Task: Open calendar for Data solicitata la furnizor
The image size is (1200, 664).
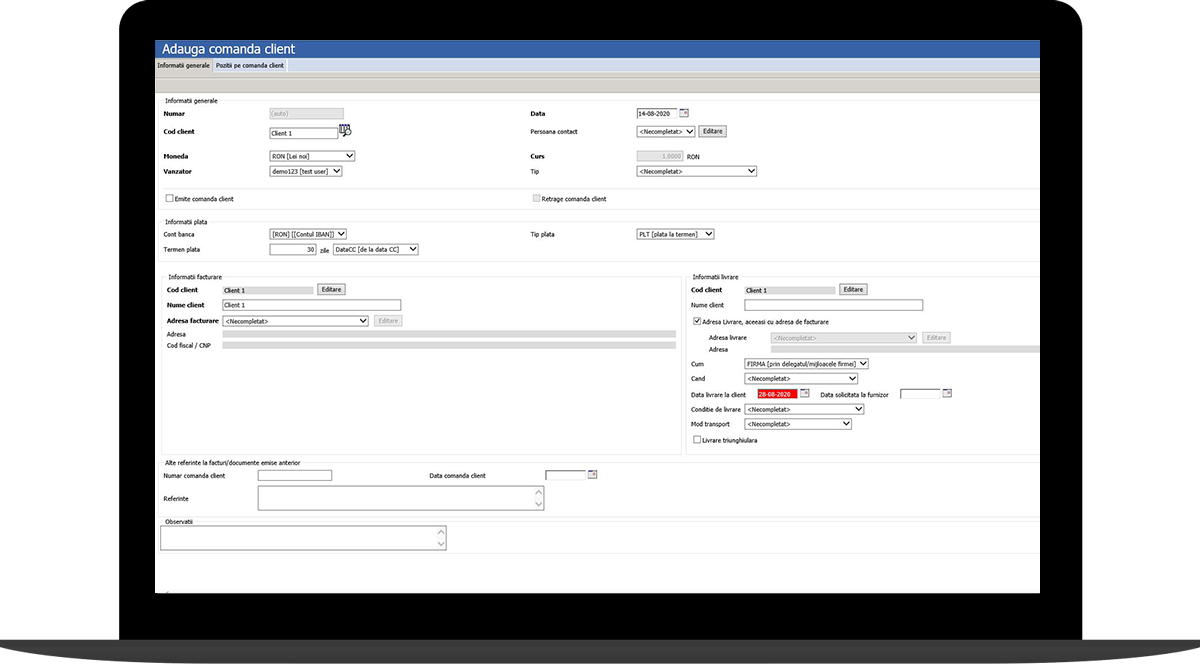Action: tap(947, 394)
